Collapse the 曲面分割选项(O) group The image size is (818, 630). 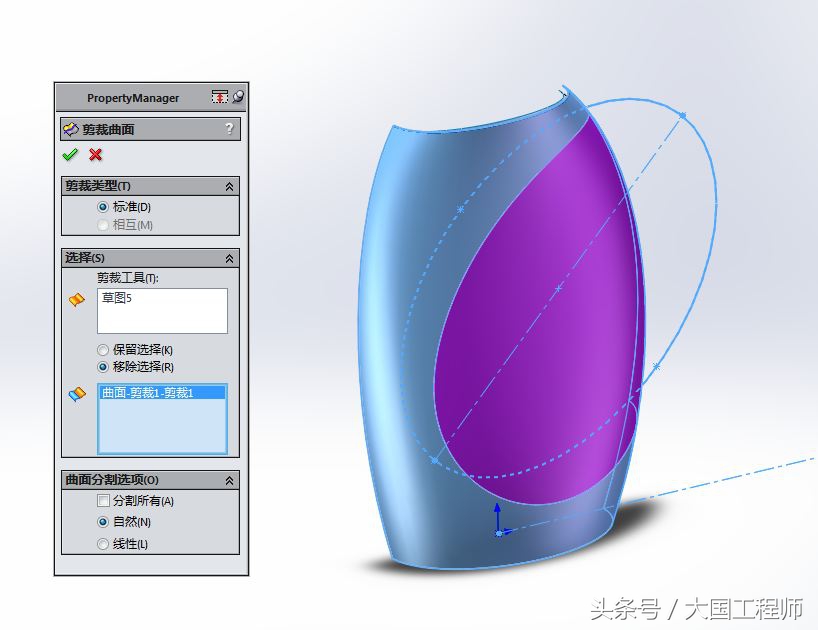point(230,480)
